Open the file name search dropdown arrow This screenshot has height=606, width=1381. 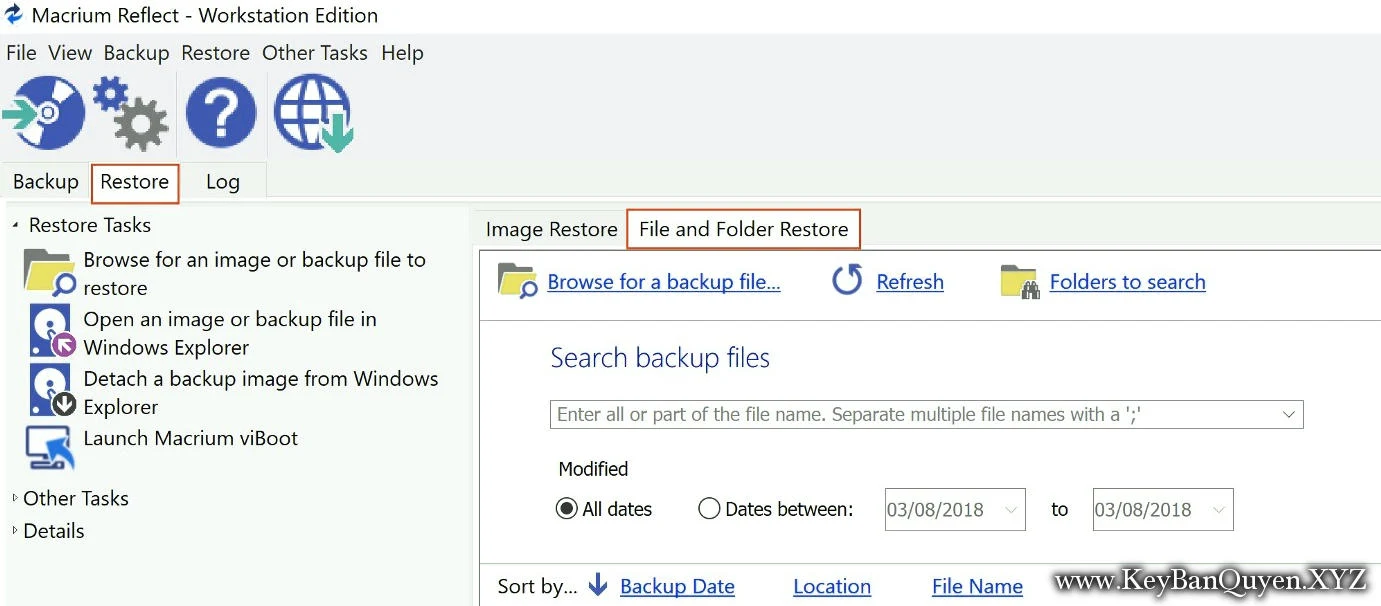point(1288,414)
